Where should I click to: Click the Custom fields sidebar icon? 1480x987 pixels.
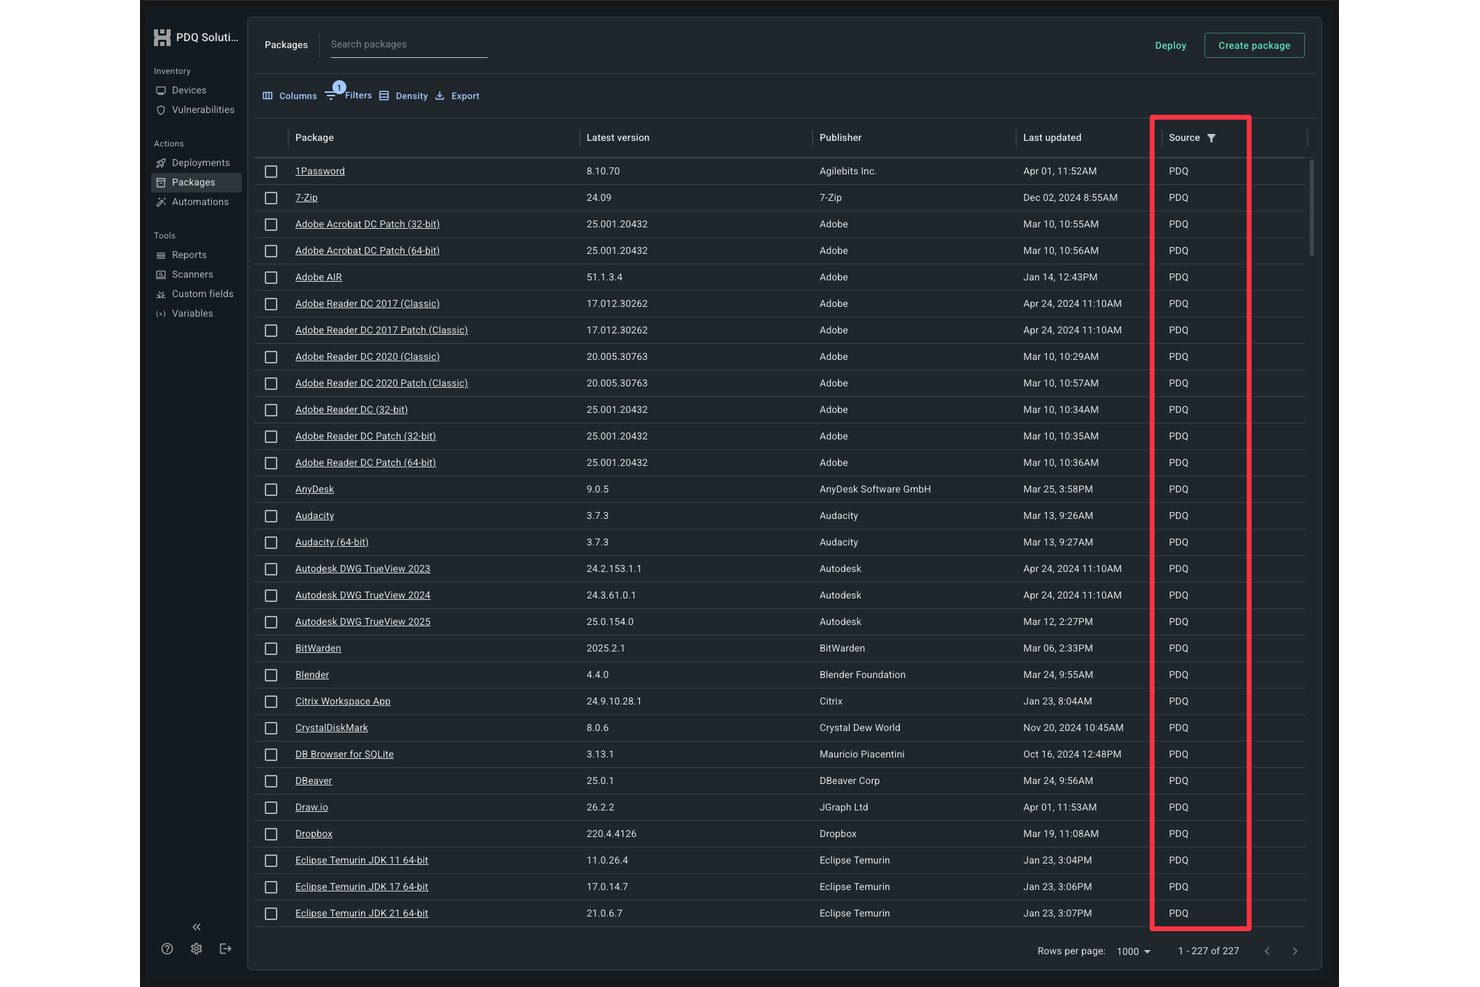point(161,294)
